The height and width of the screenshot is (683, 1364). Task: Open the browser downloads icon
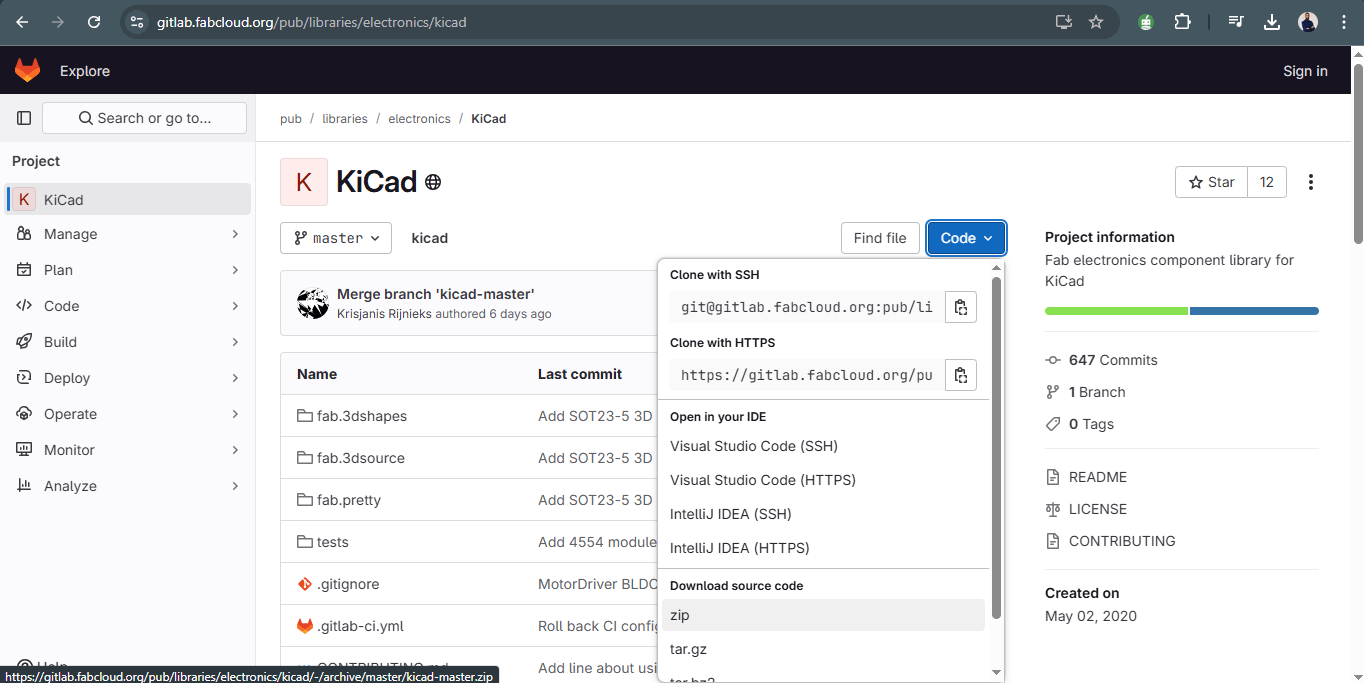[x=1272, y=22]
